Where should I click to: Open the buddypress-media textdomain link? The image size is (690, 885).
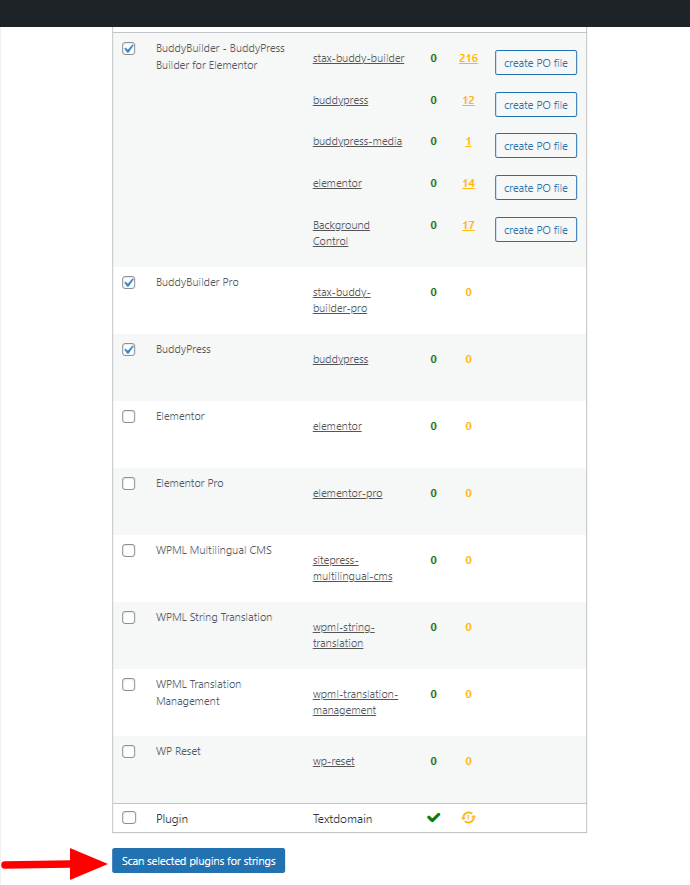tap(358, 141)
